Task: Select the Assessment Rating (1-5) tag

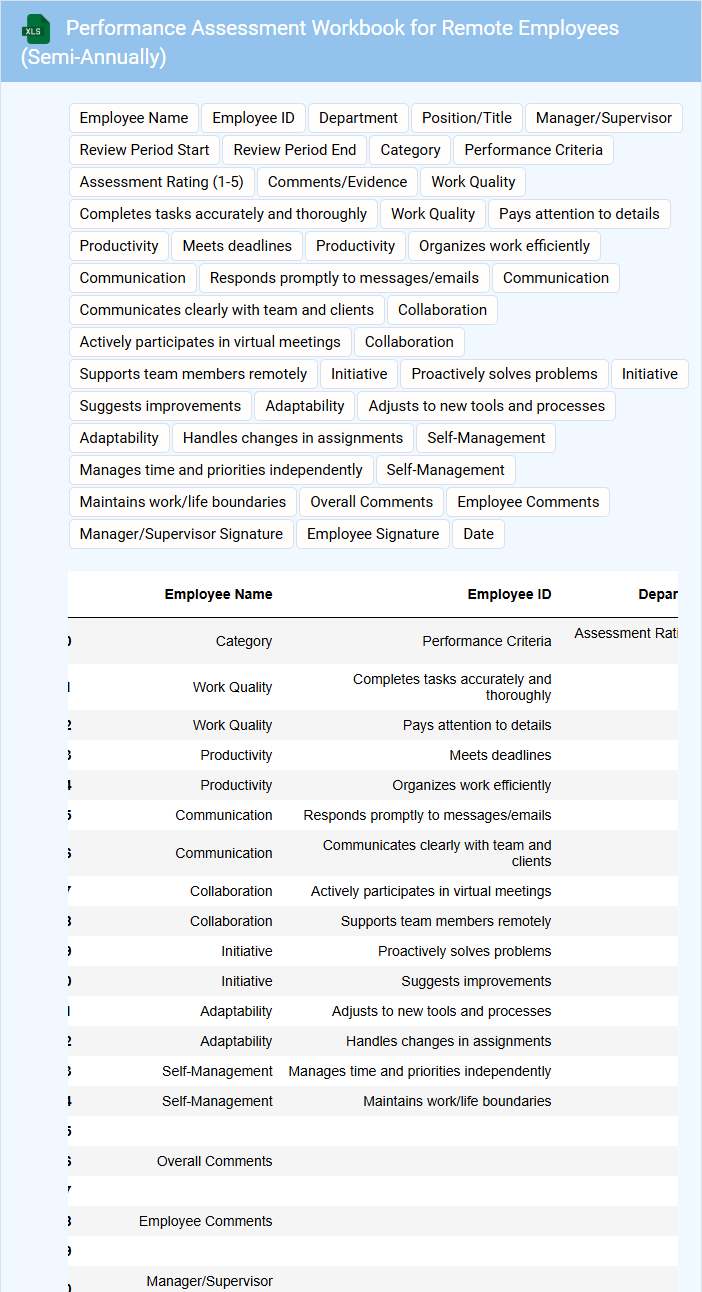Action: [161, 182]
